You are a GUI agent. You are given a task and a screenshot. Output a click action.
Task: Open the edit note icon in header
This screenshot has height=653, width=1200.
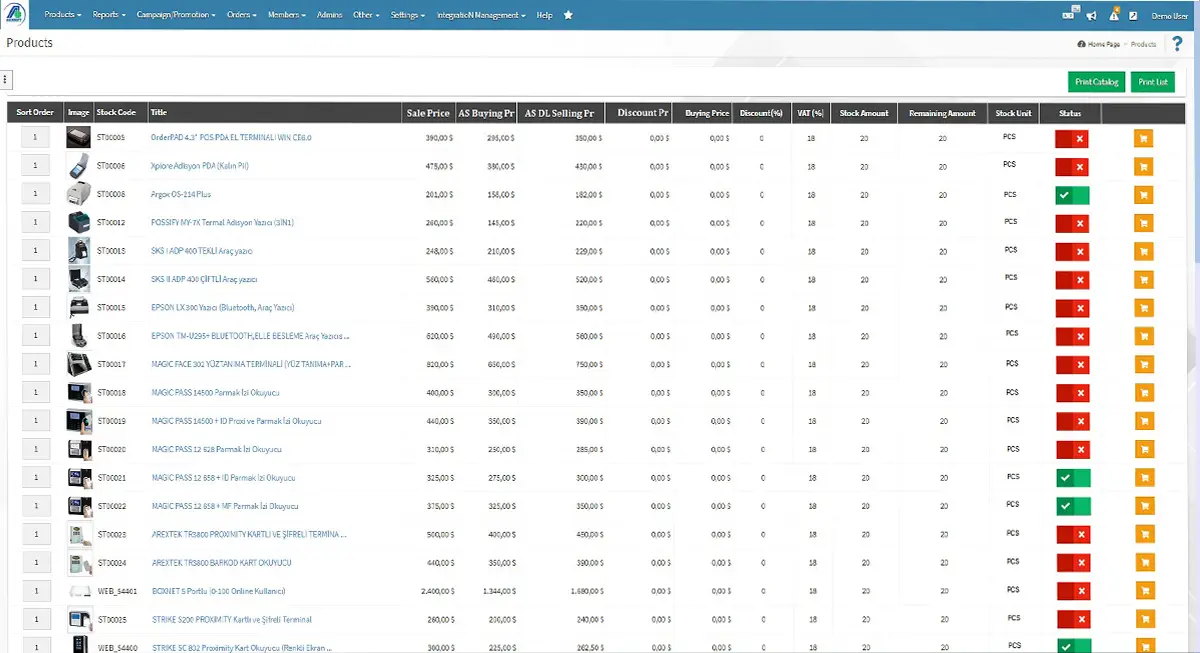coord(1133,15)
